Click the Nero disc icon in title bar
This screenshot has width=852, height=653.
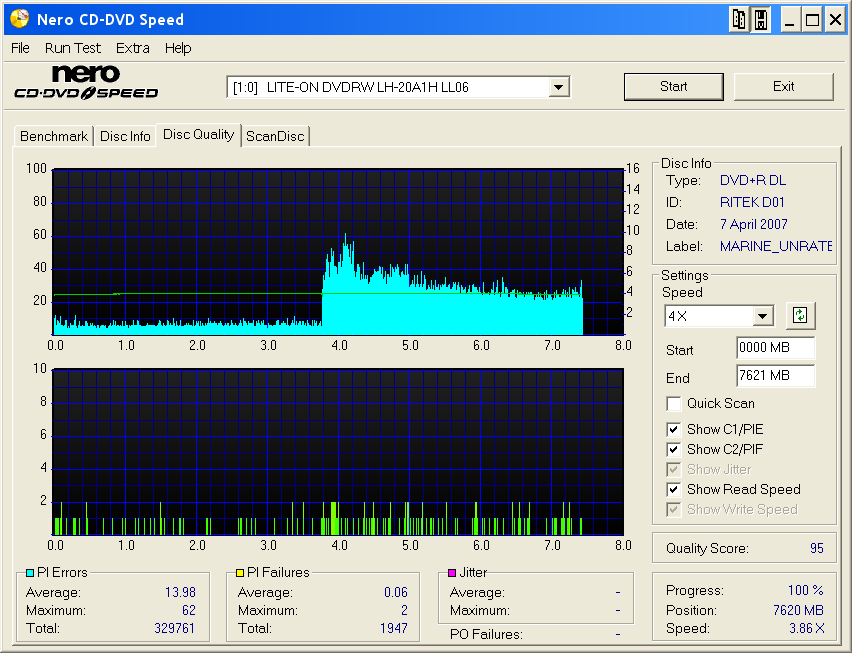(20, 19)
